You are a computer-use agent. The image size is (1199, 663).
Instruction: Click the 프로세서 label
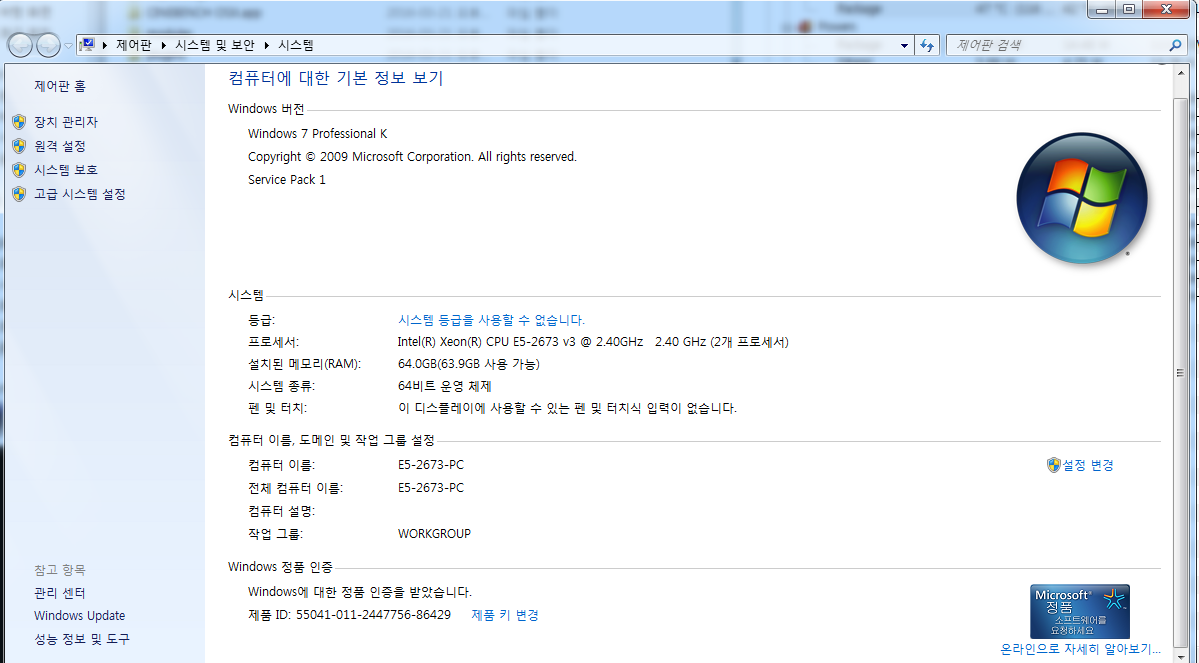pos(273,342)
